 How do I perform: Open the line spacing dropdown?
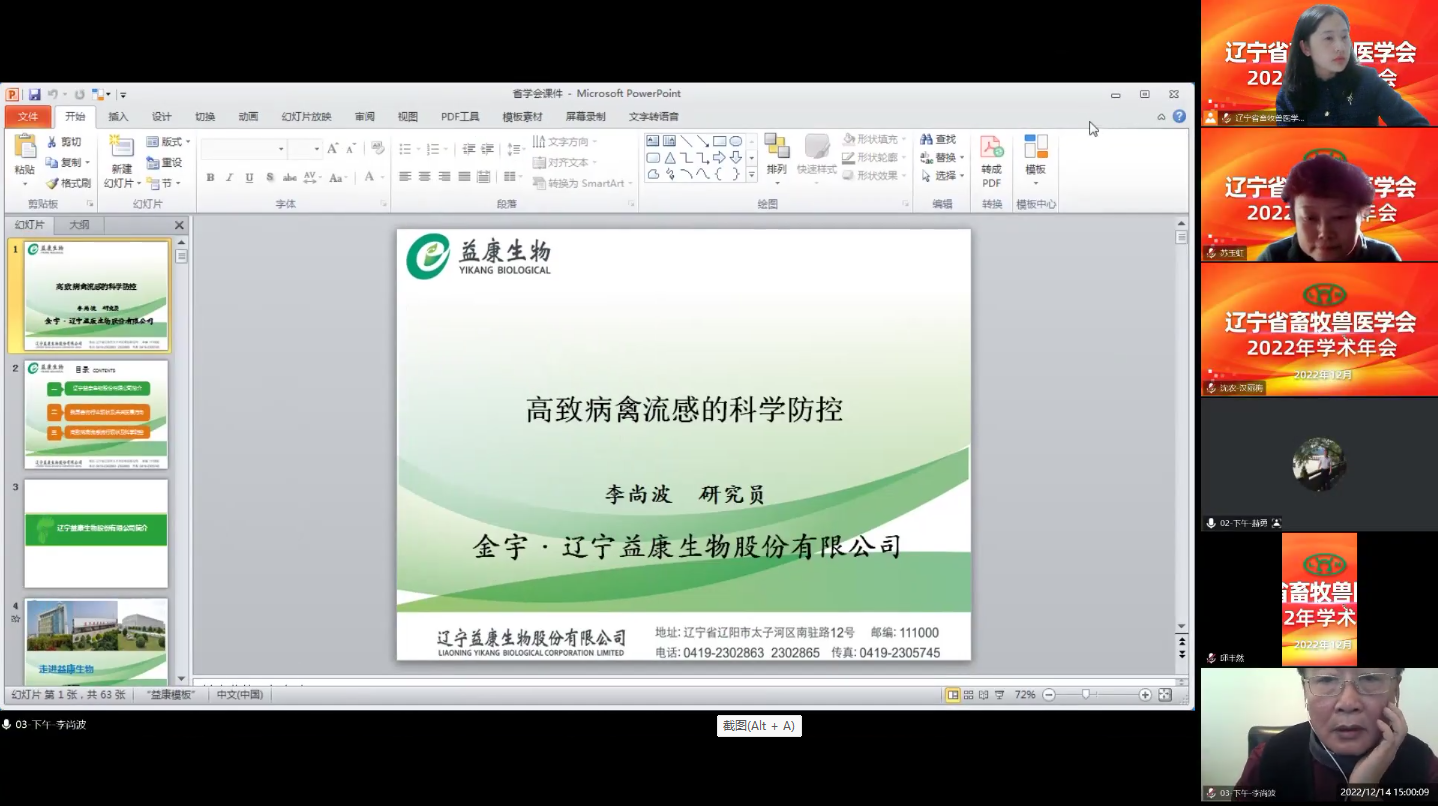point(515,149)
